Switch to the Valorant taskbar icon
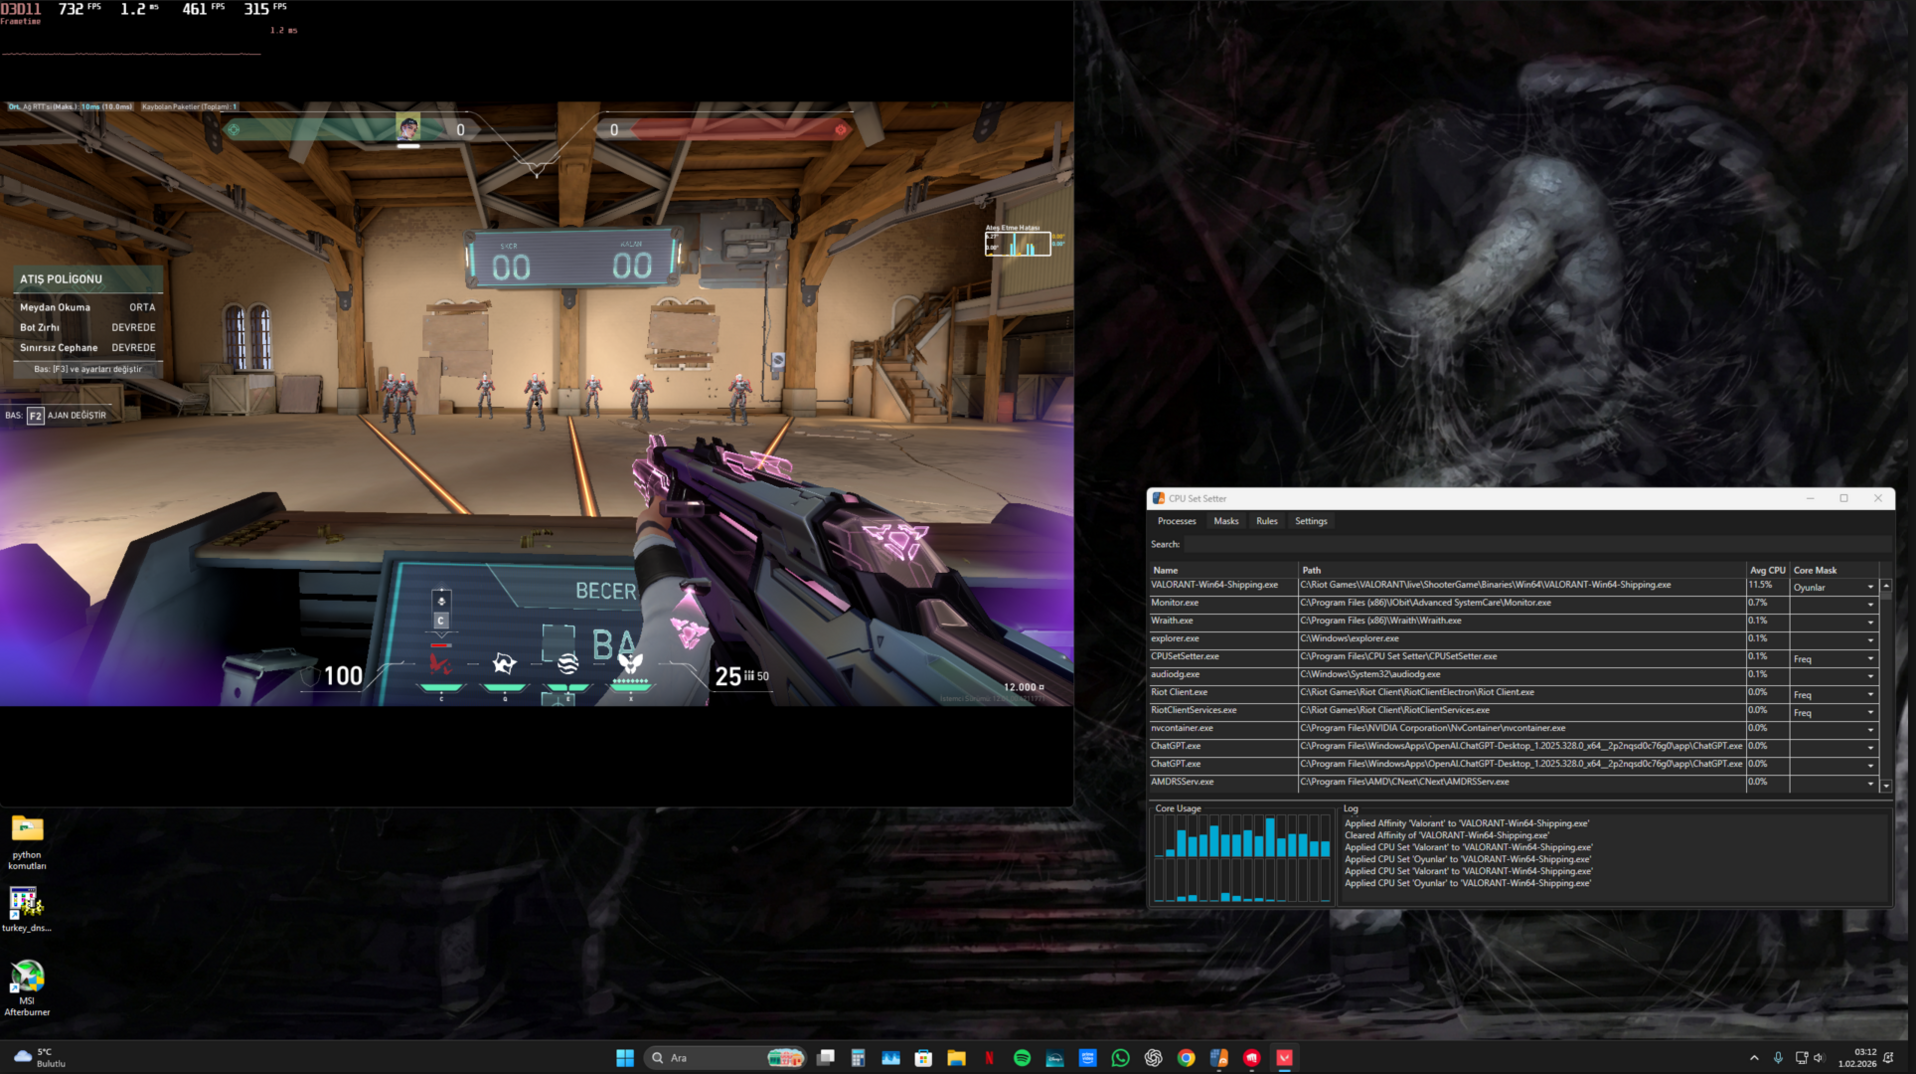 coord(1285,1058)
